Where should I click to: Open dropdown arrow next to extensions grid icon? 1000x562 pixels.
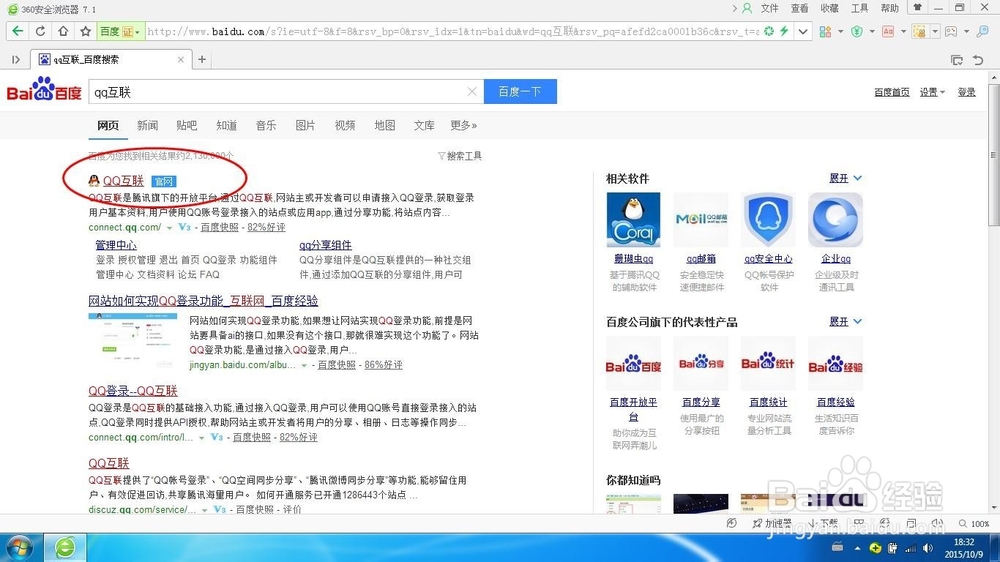[x=841, y=31]
